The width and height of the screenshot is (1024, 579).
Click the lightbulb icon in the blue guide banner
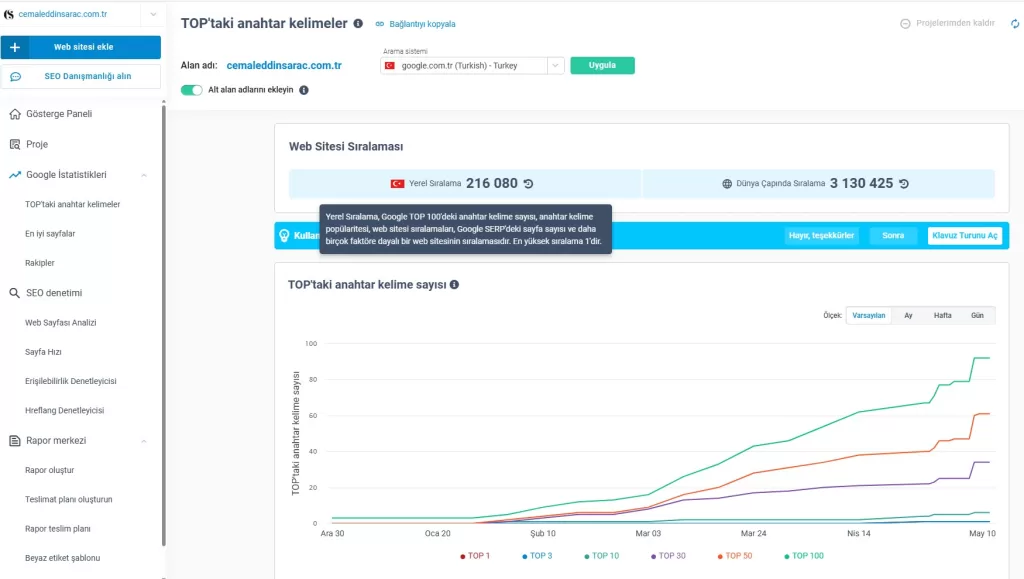[285, 236]
